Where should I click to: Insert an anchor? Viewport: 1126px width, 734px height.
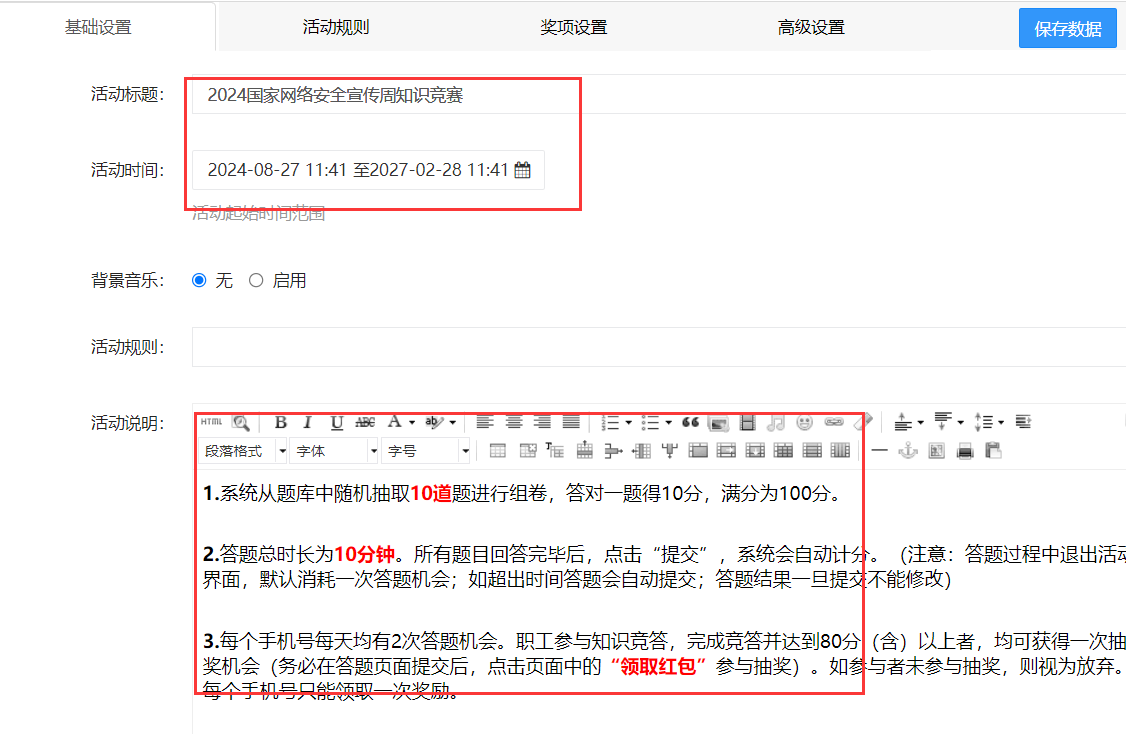click(908, 451)
